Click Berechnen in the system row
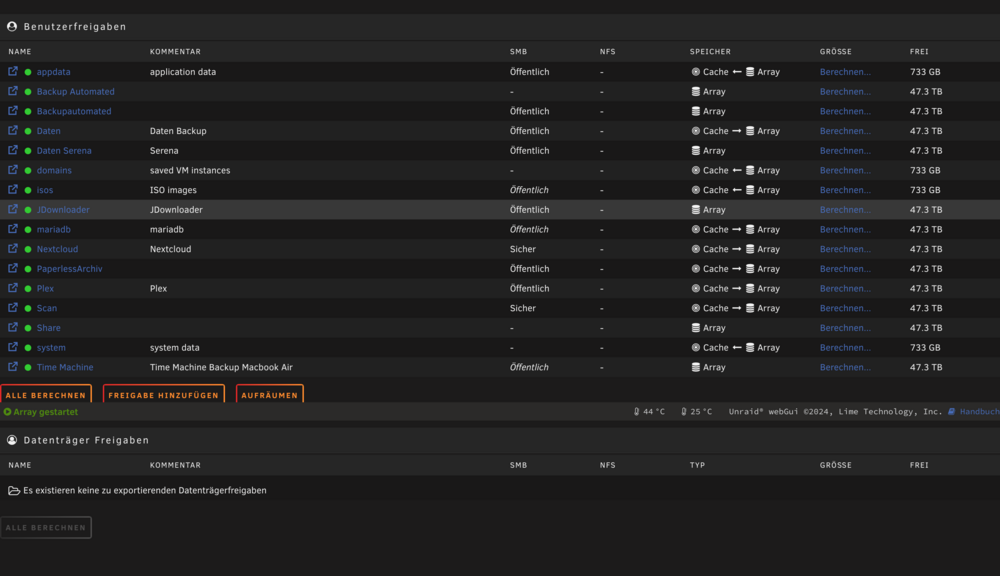 tap(845, 348)
